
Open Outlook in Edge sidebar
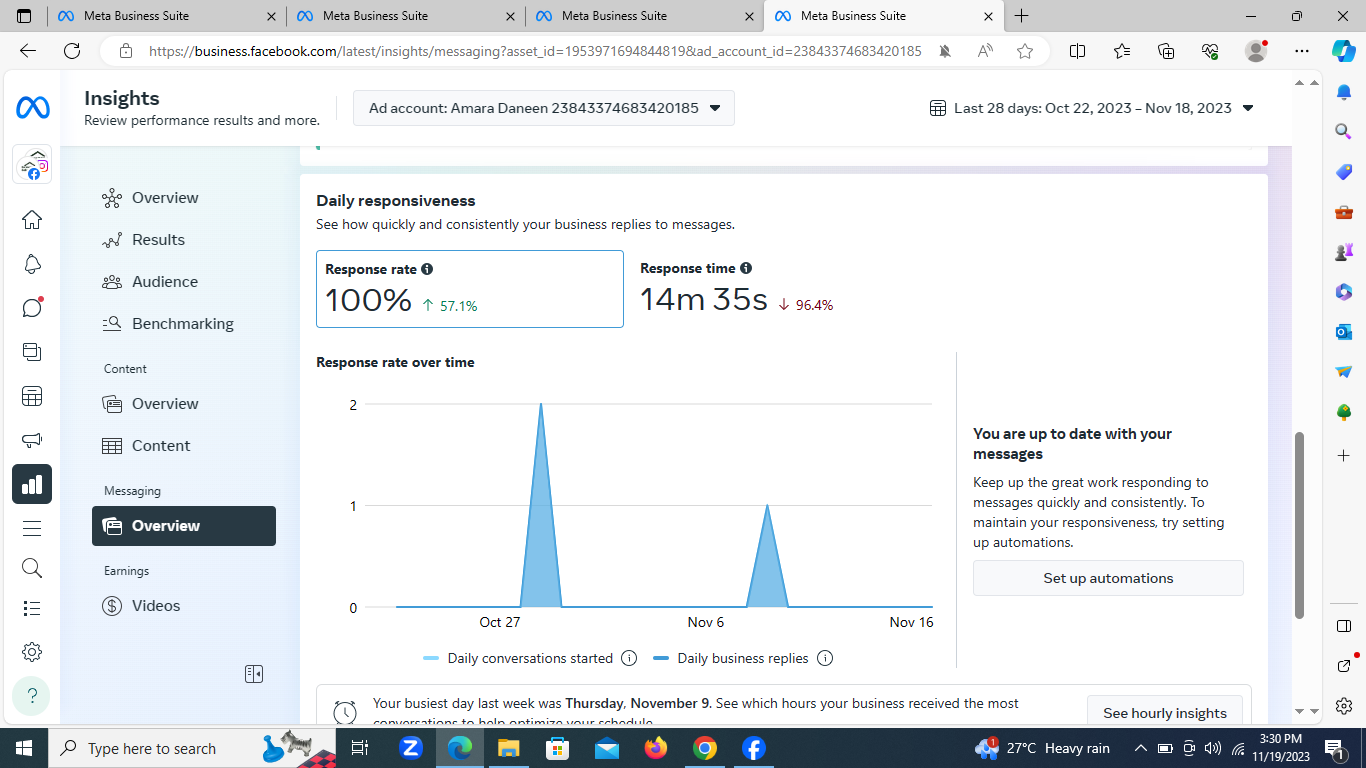coord(1344,331)
